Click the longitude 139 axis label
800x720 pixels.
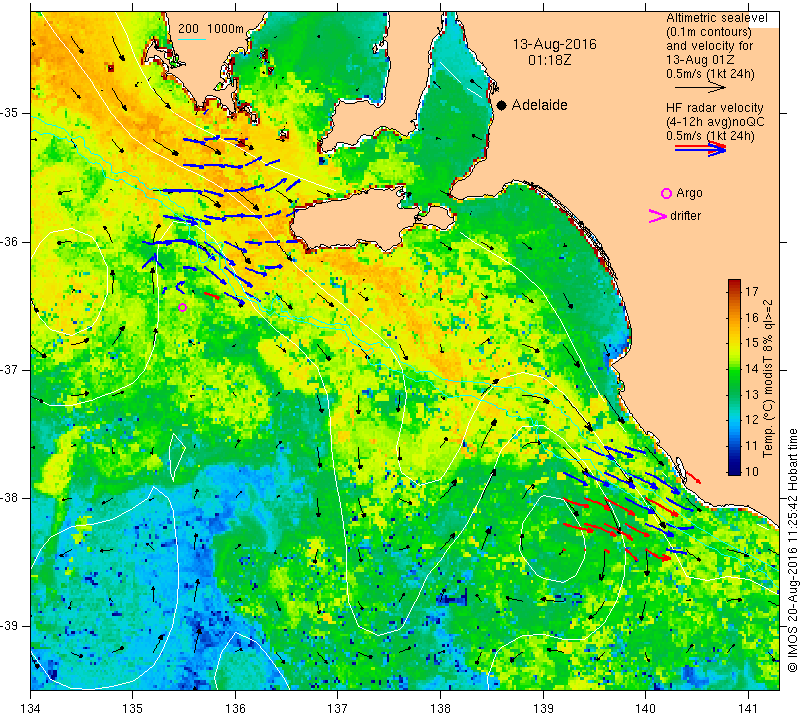(543, 709)
